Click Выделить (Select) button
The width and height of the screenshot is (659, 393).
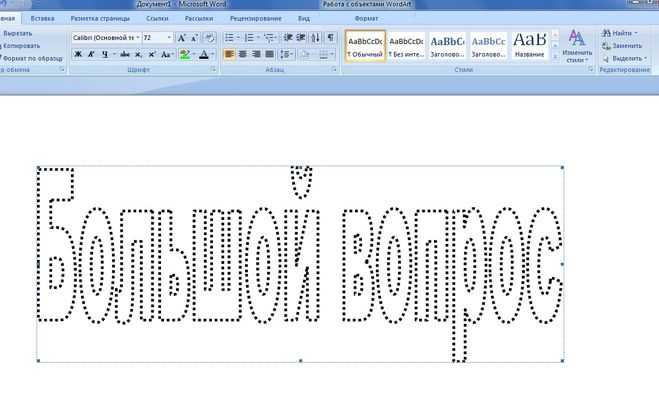click(625, 58)
